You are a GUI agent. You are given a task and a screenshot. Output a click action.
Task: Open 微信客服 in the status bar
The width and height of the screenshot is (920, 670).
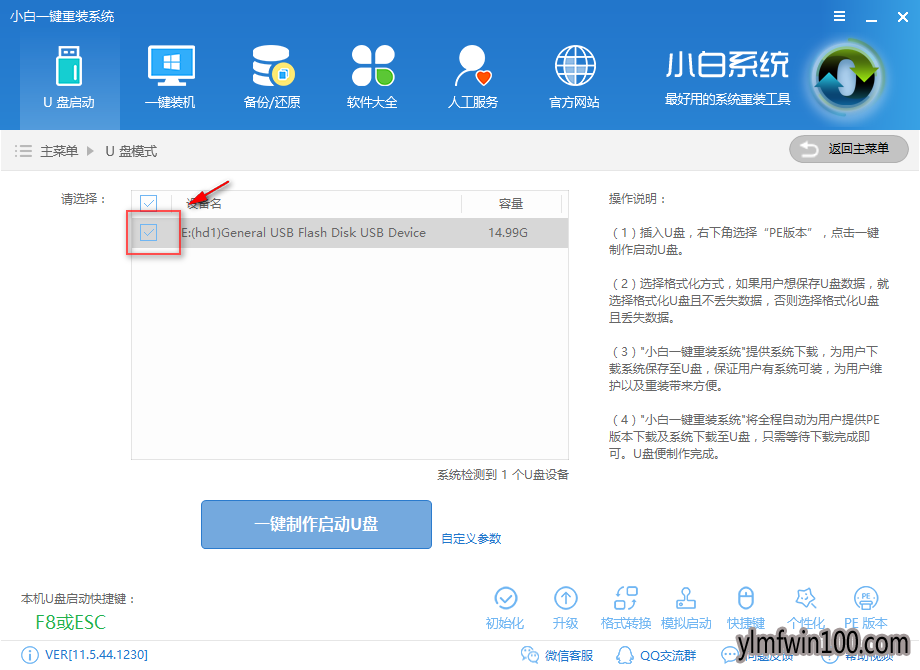pyautogui.click(x=557, y=655)
